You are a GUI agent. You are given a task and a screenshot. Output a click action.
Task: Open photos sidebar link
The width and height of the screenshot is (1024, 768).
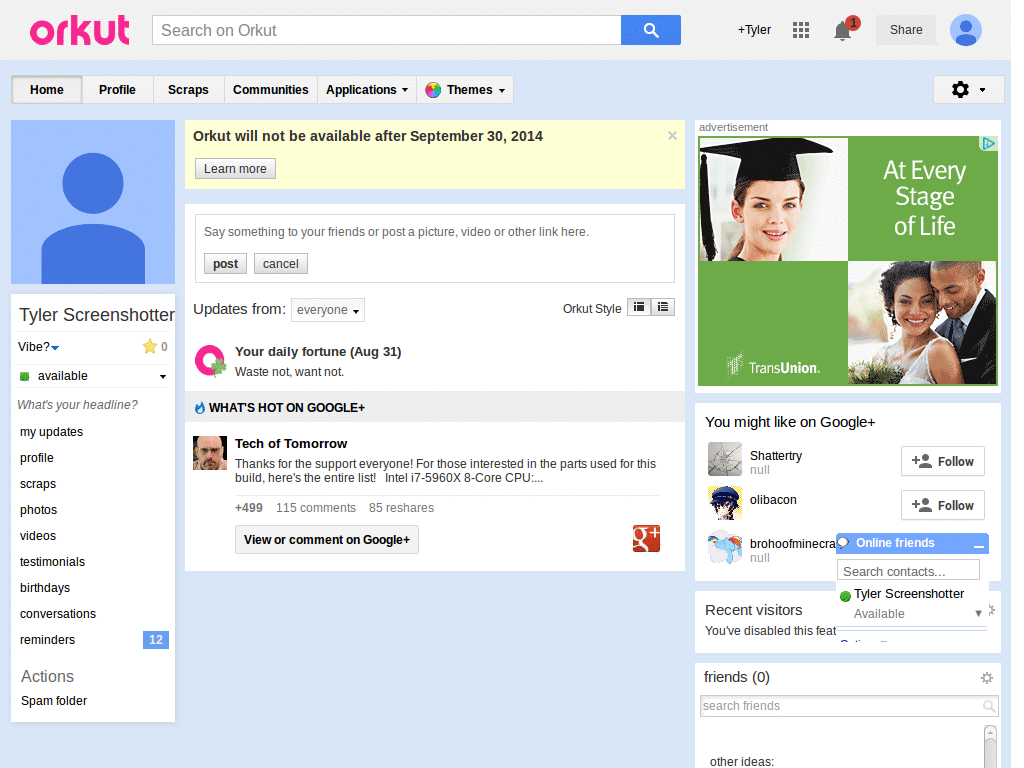39,510
